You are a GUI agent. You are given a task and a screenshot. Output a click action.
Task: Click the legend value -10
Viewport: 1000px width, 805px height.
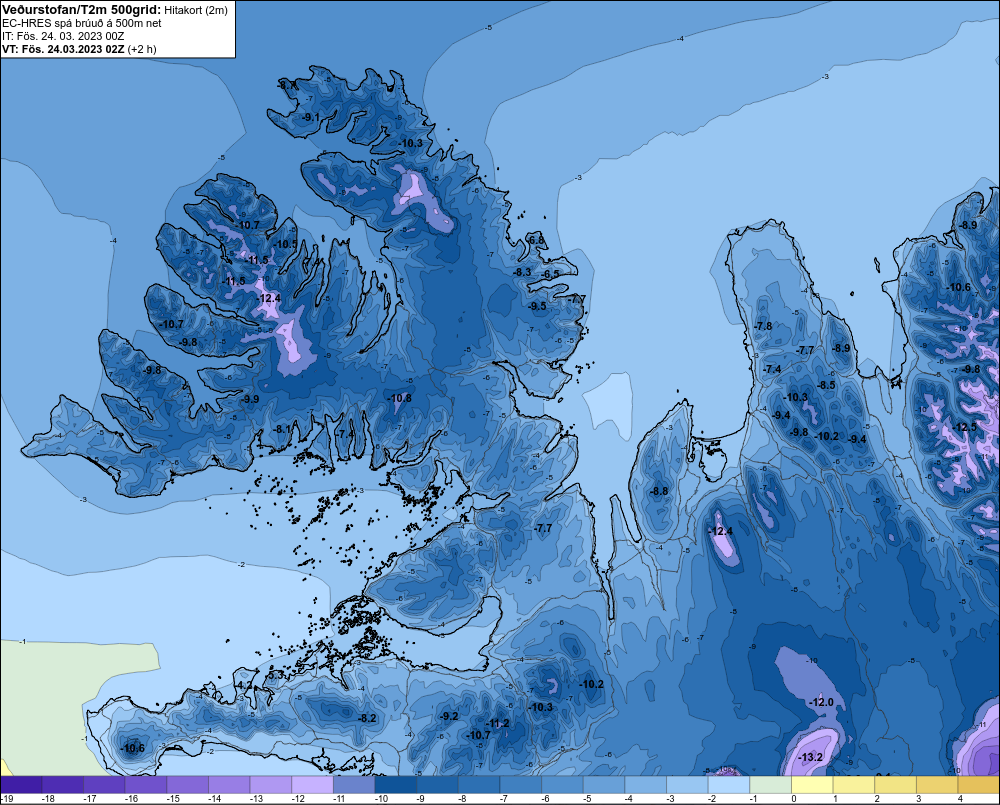point(381,799)
